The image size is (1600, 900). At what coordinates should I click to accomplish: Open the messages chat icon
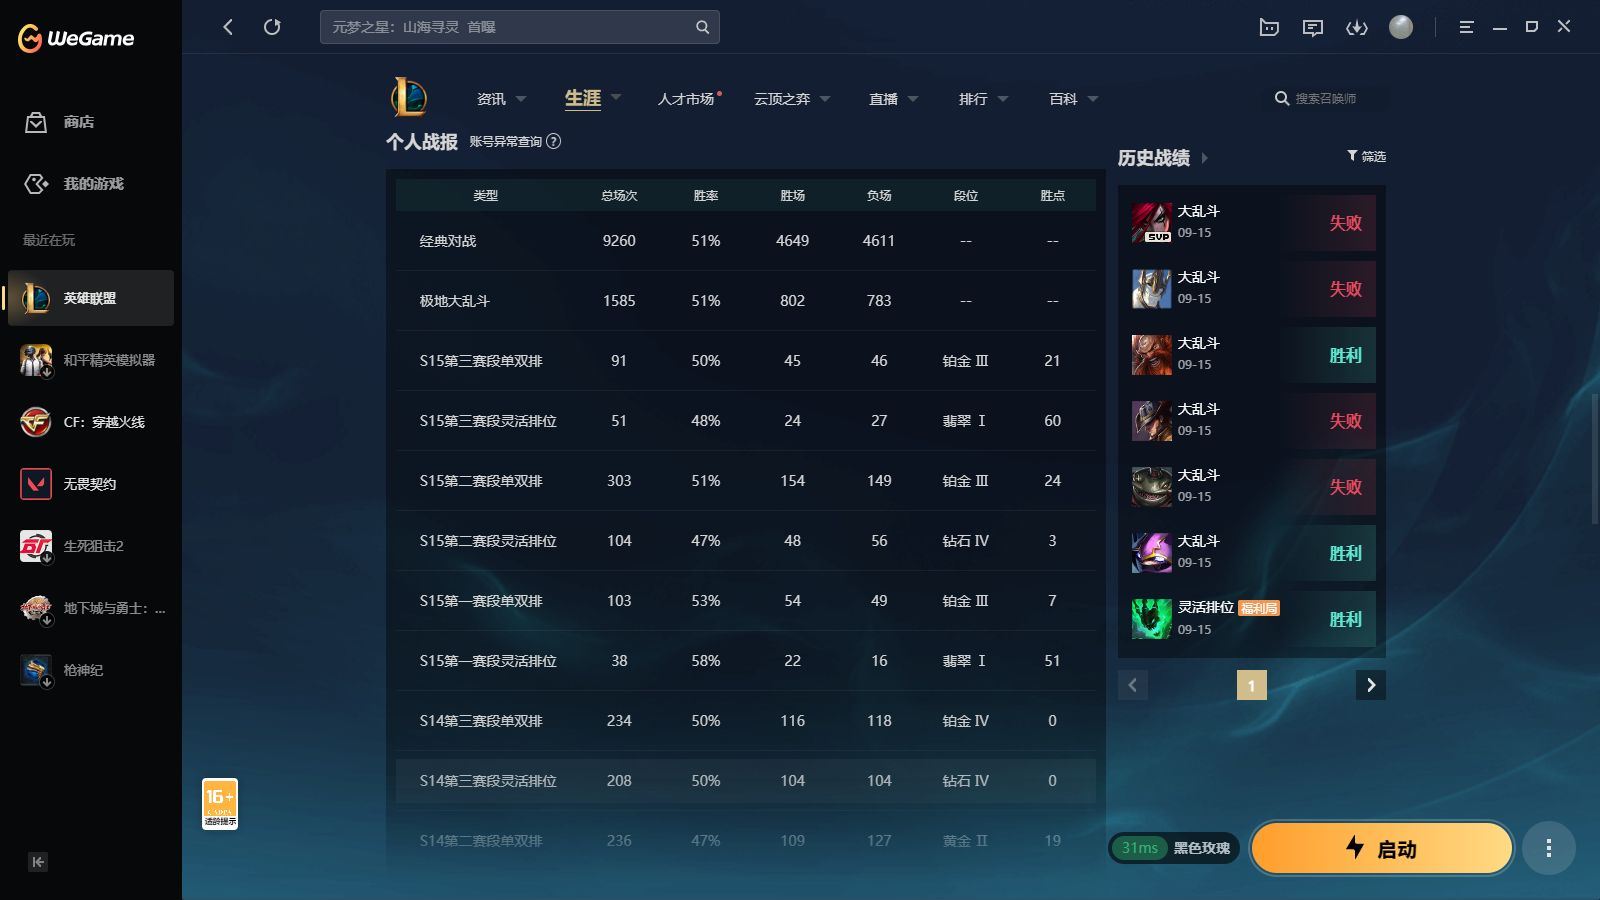[1312, 28]
